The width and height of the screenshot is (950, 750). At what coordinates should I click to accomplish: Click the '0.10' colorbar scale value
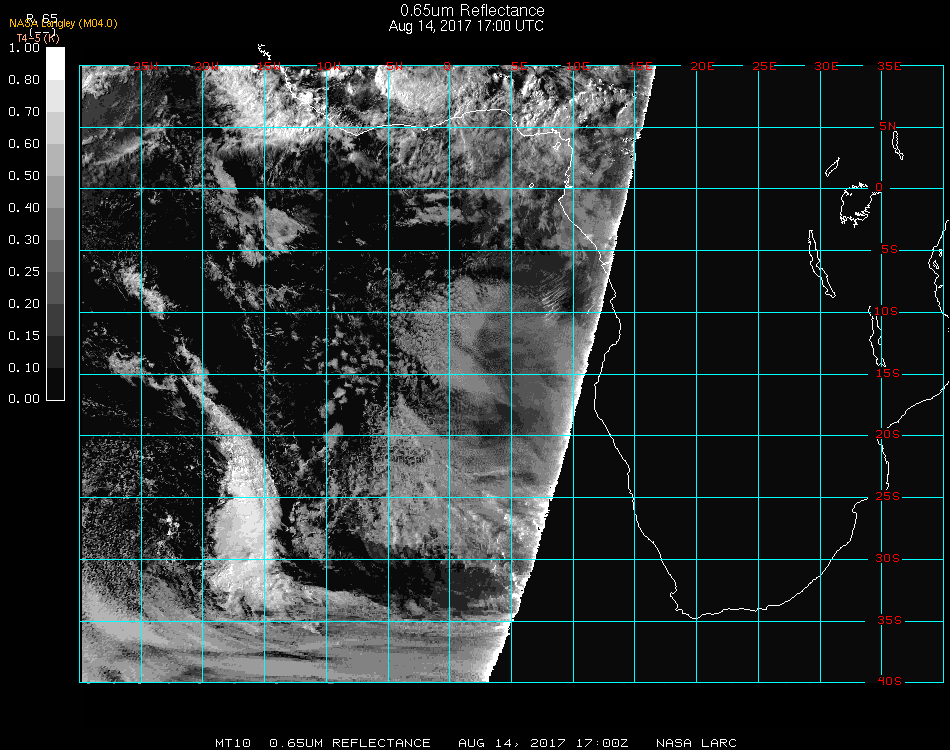[24, 368]
